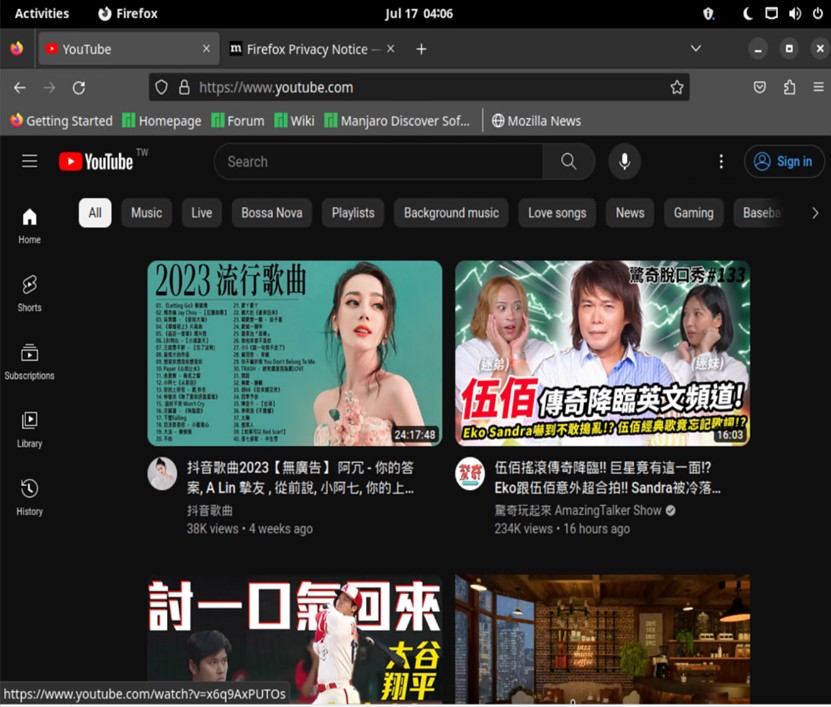Image resolution: width=831 pixels, height=707 pixels.
Task: Select the Background music filter chip
Action: click(451, 213)
